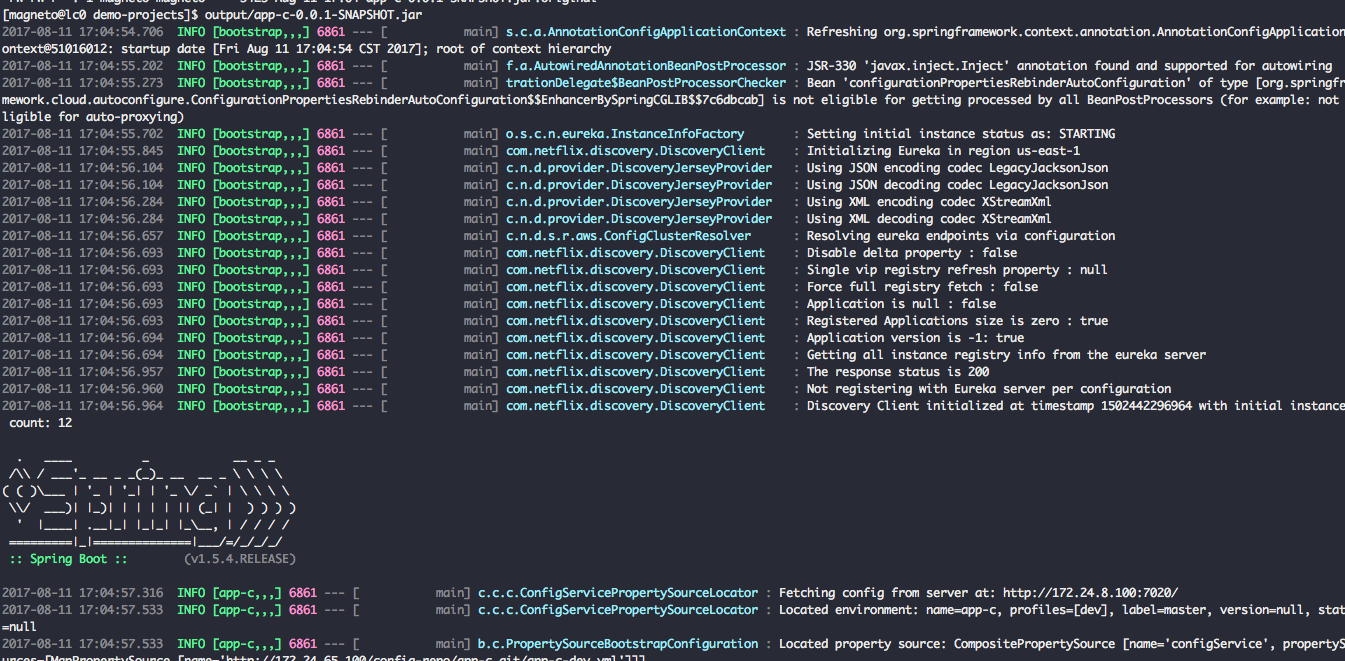Click the o.s.c.n.eureka.InstanceInfoFactory logger name
This screenshot has height=661, width=1345.
[625, 134]
